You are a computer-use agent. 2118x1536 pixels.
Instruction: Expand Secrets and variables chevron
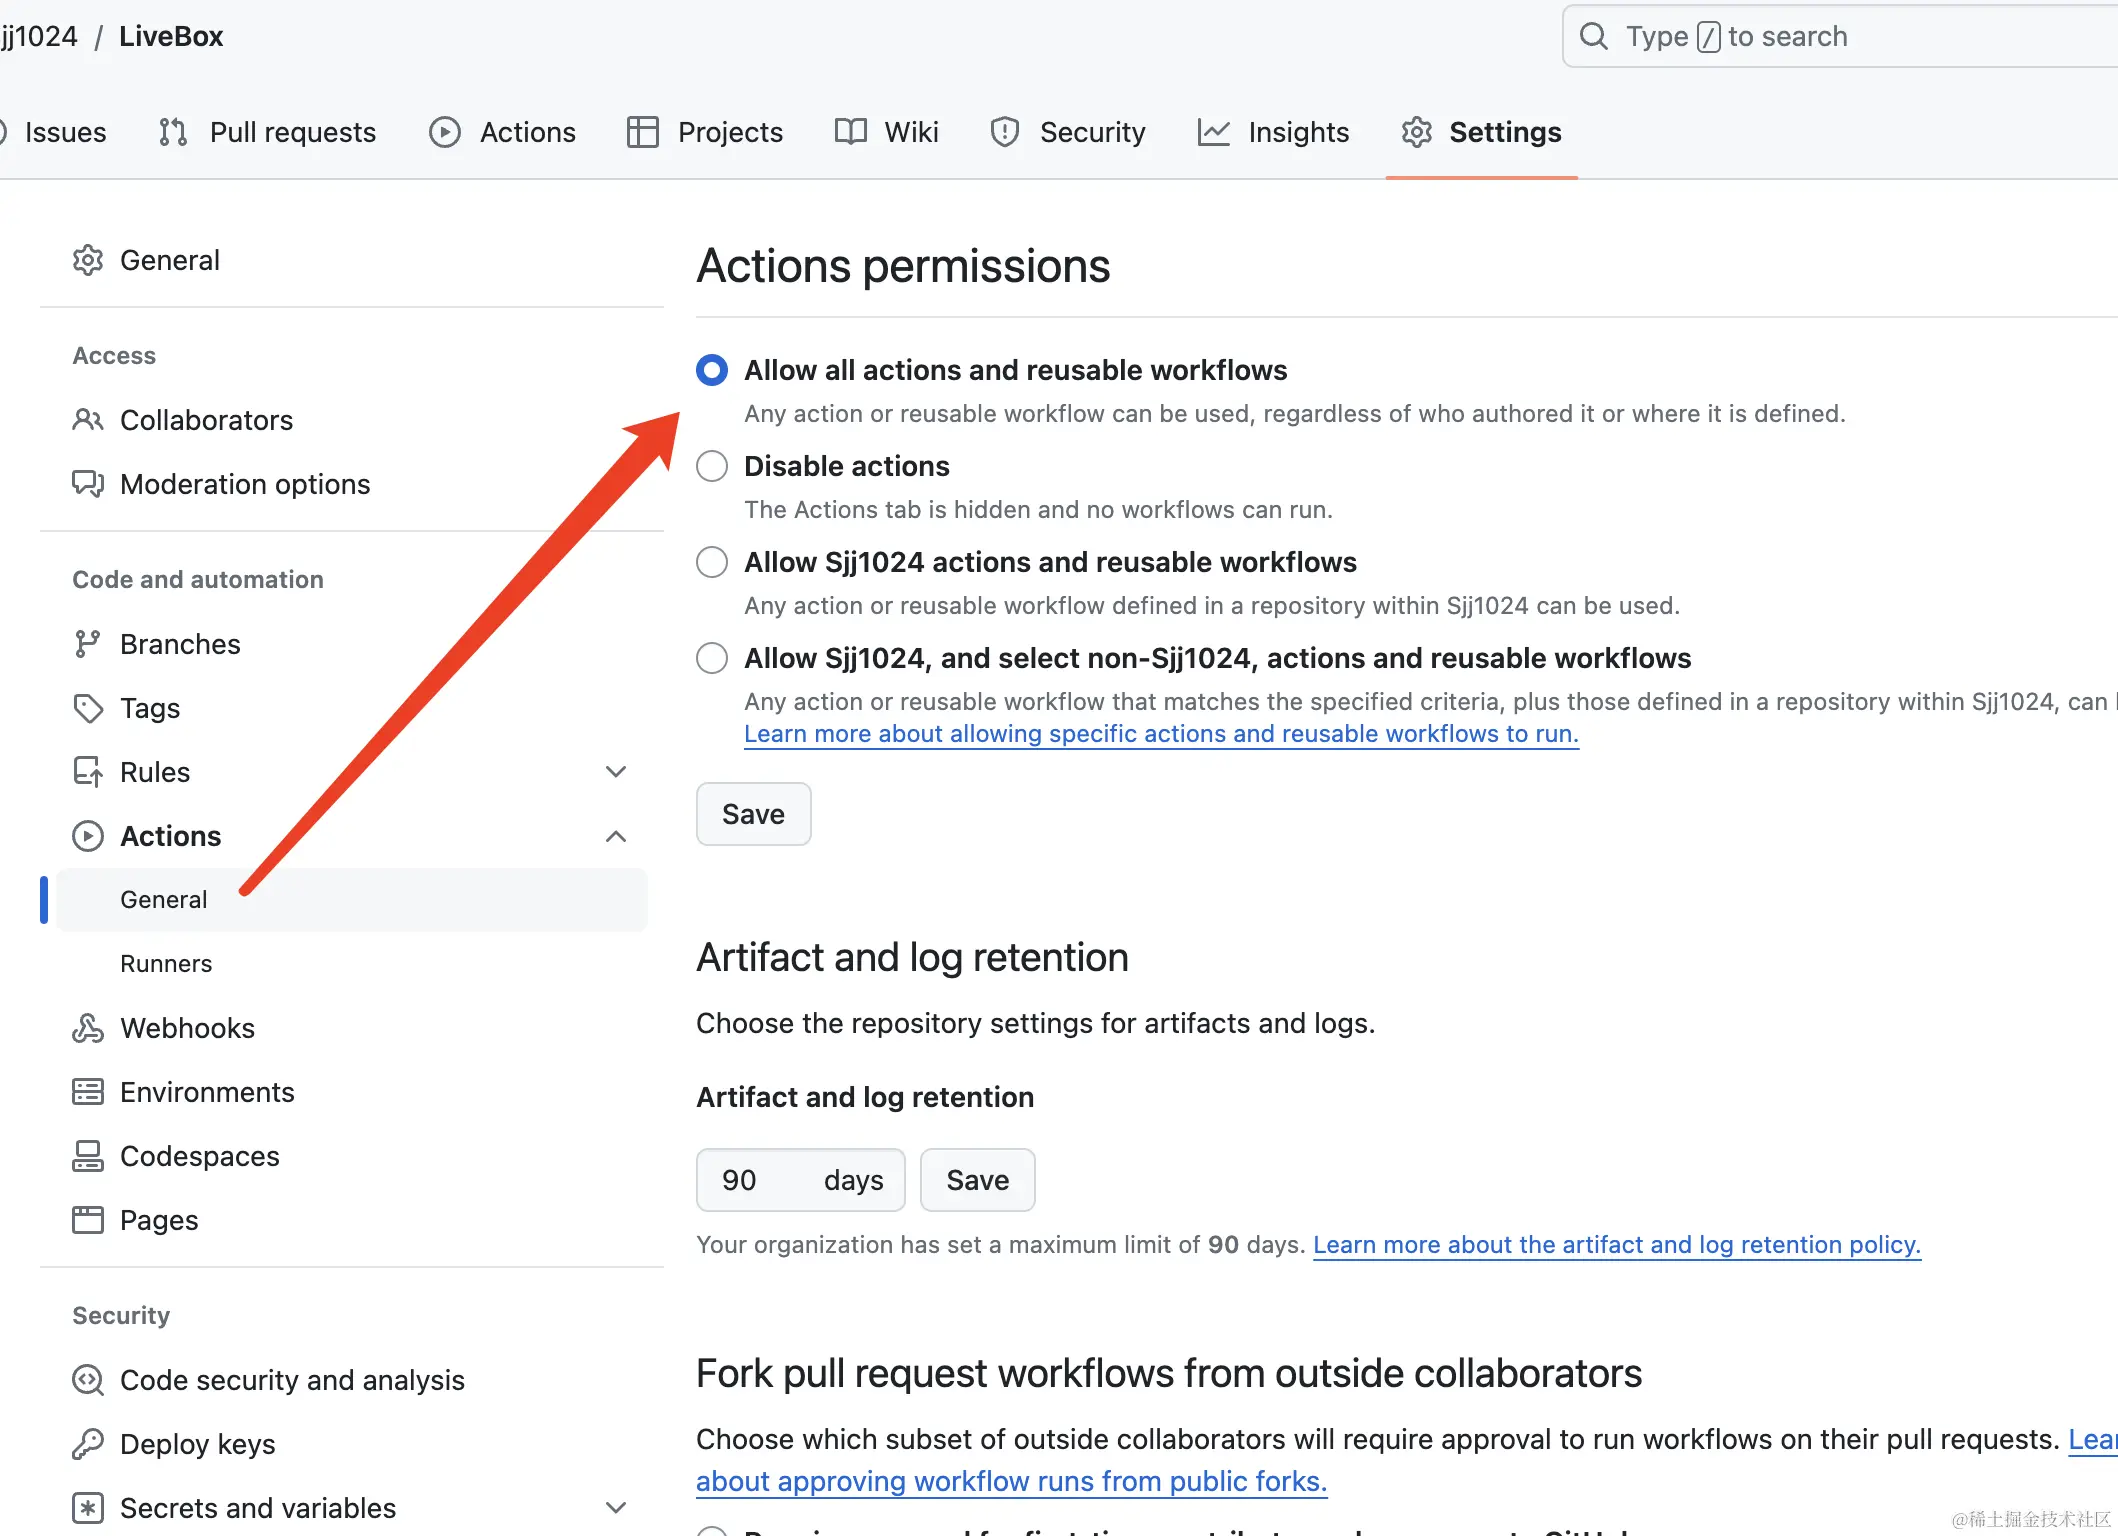[x=616, y=1508]
